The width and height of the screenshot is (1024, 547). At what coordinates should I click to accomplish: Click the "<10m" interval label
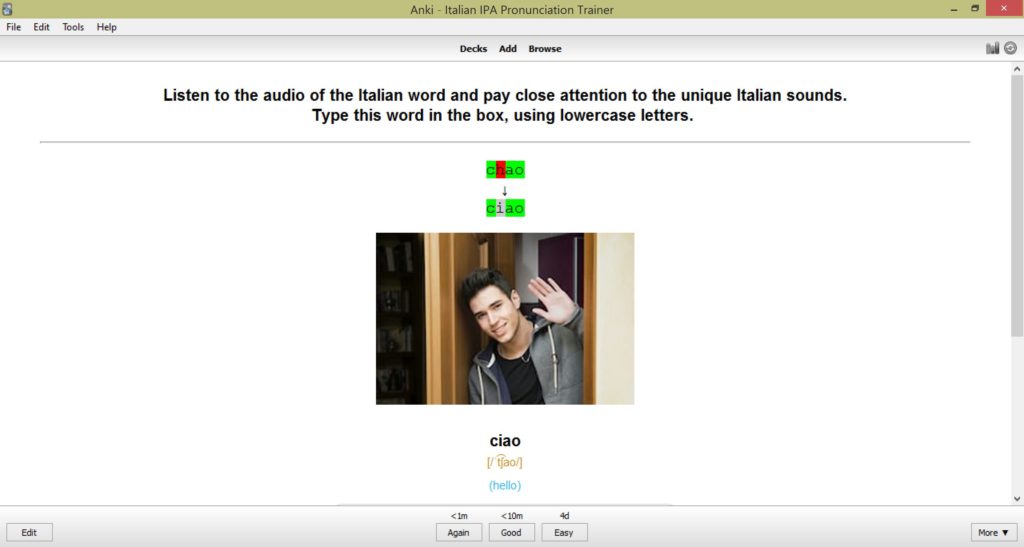[511, 516]
